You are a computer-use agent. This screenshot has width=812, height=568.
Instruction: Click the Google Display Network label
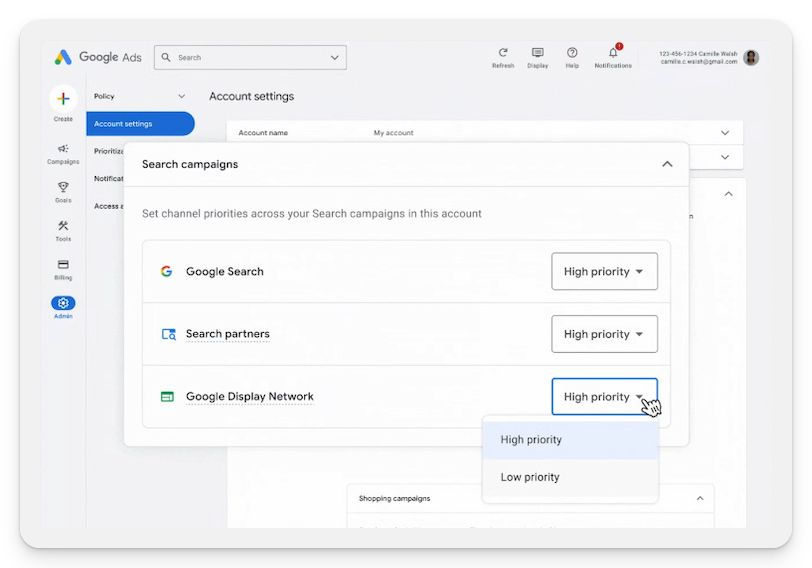(x=250, y=397)
